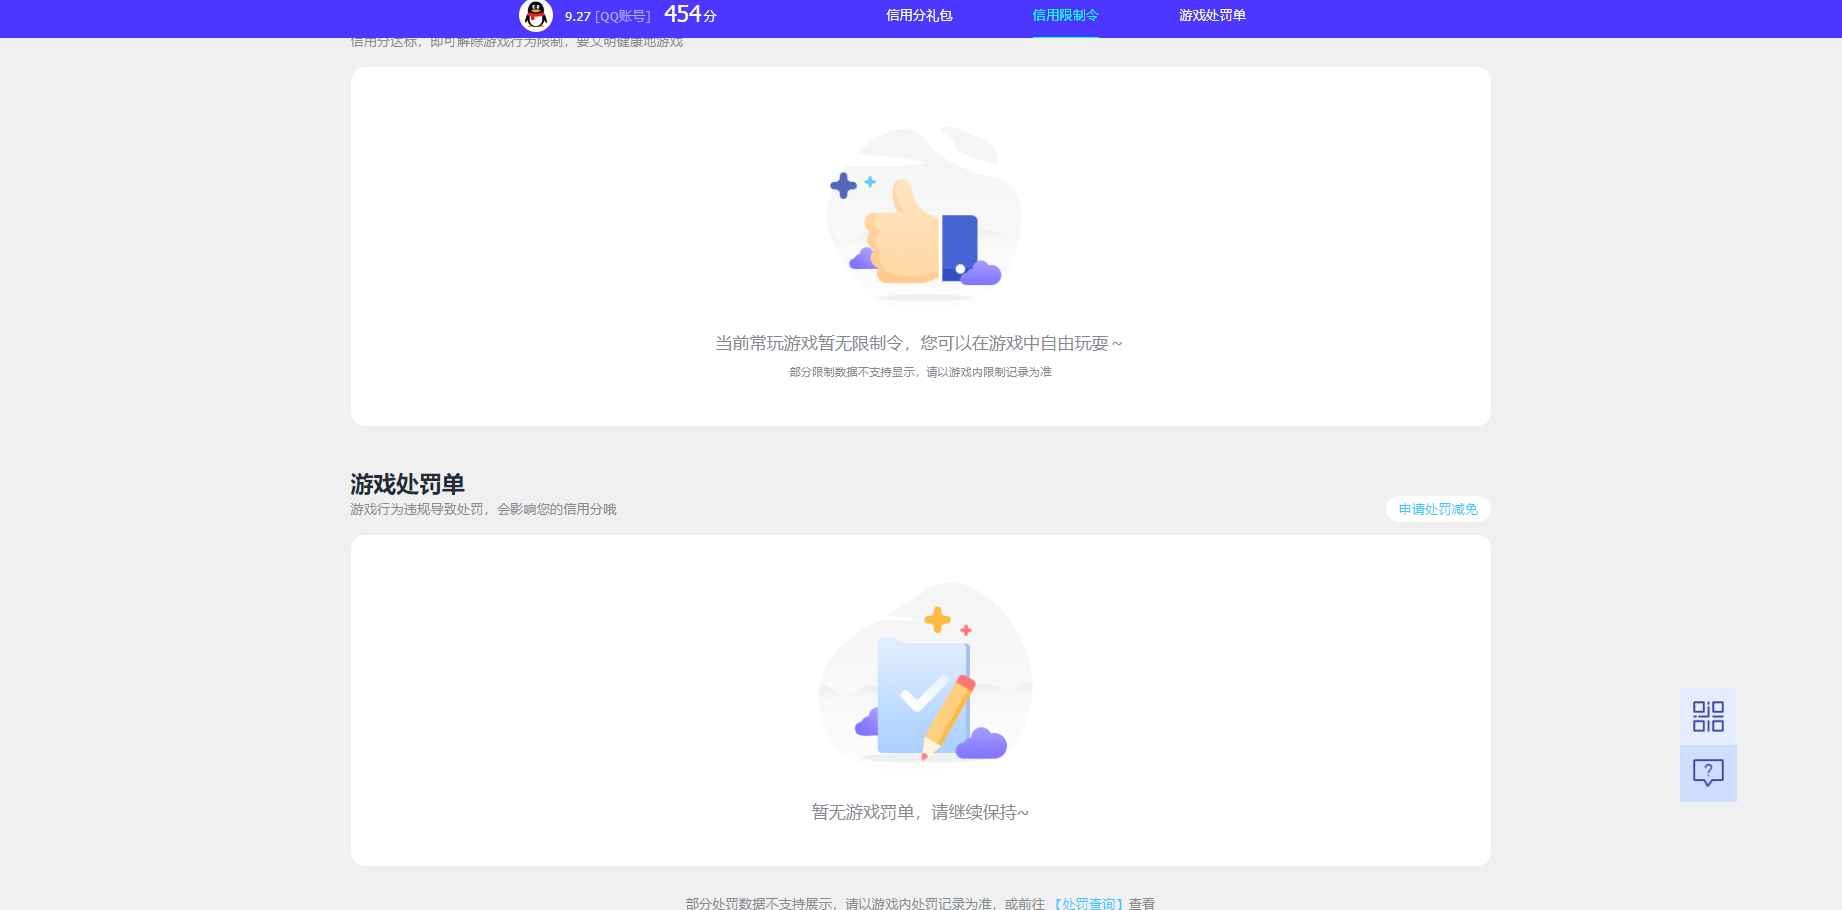Click the 454分 credit score display
The width and height of the screenshot is (1842, 910).
(688, 14)
